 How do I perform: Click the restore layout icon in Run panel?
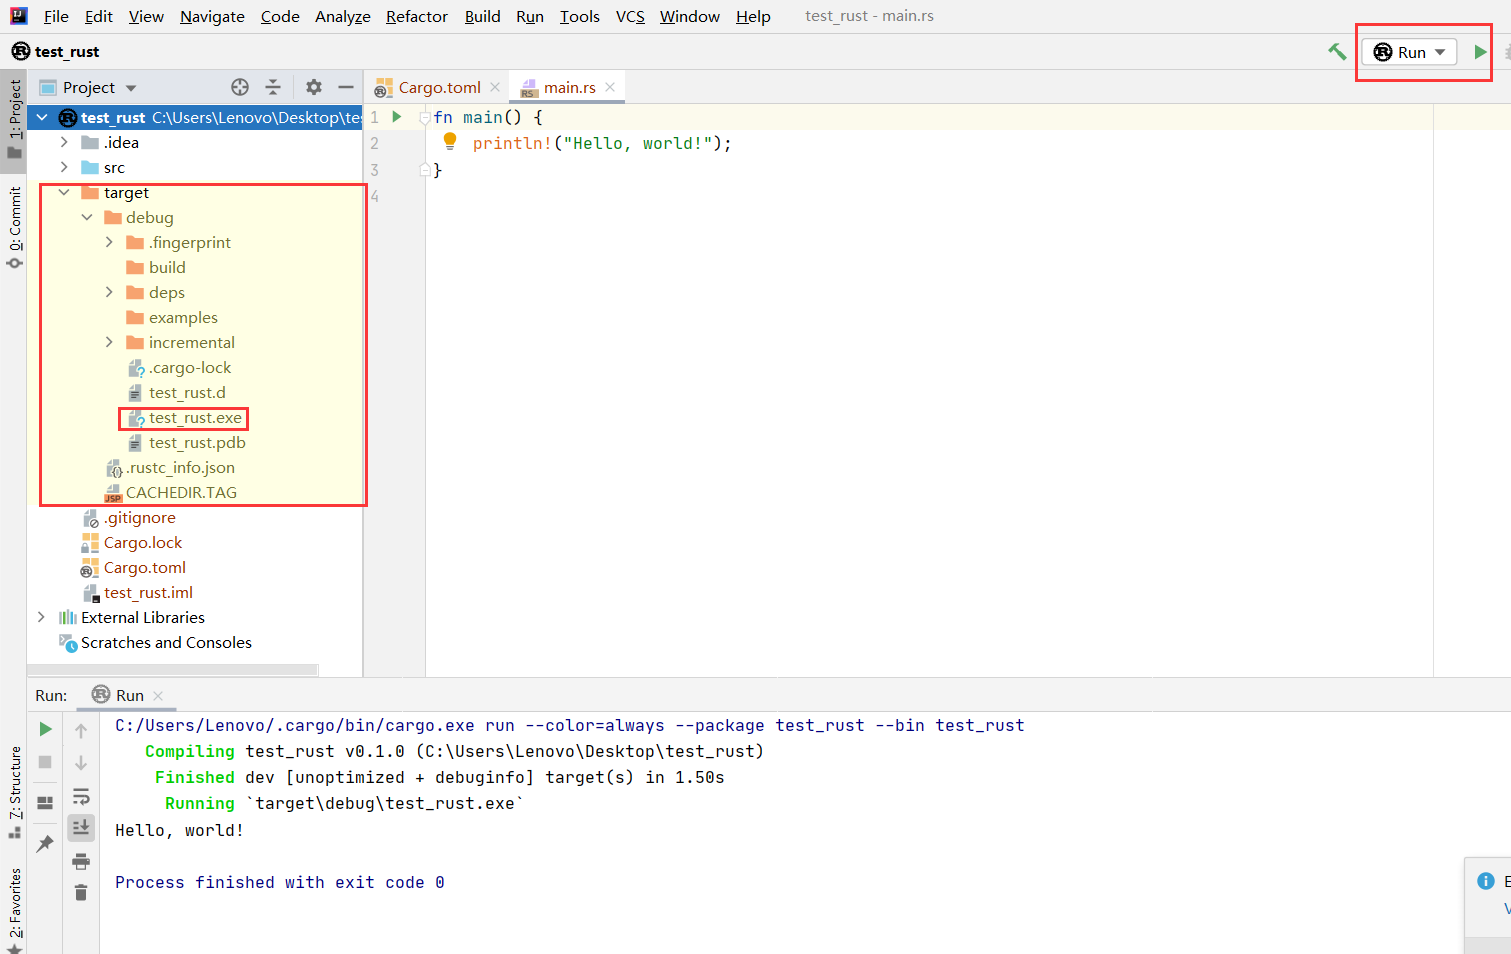(45, 803)
